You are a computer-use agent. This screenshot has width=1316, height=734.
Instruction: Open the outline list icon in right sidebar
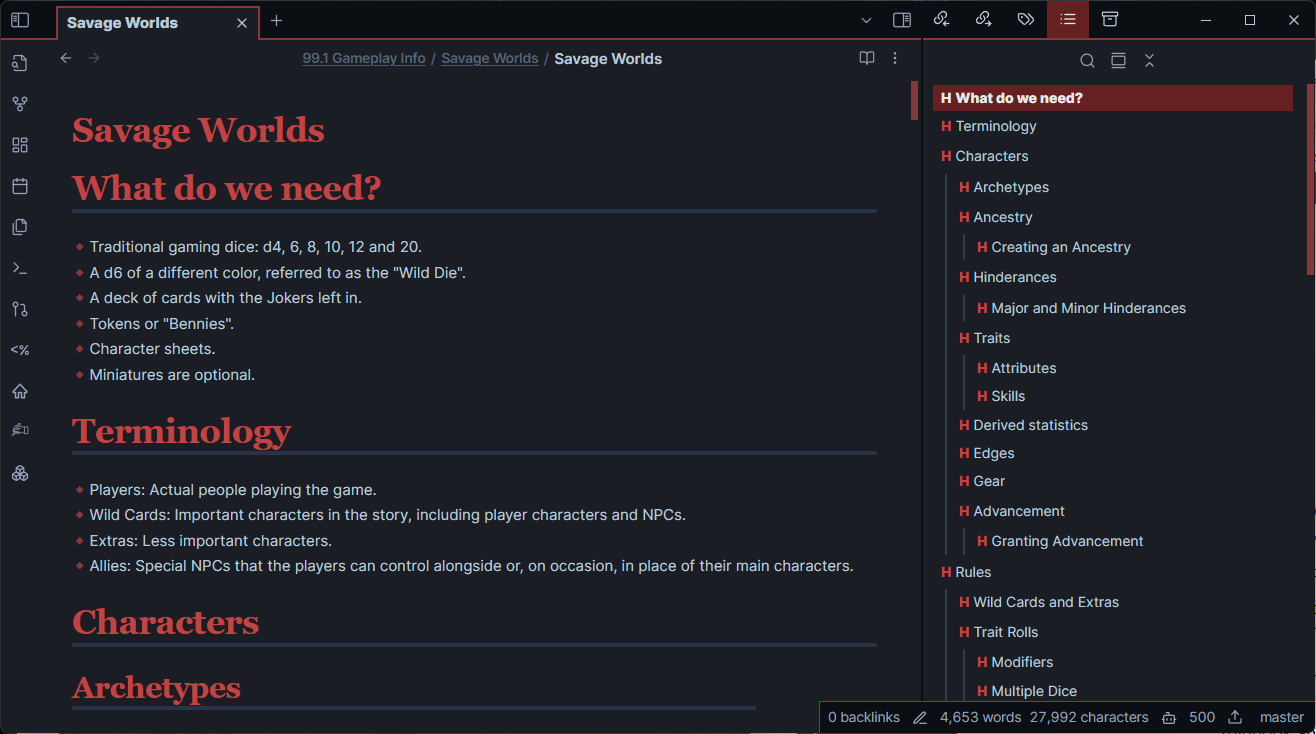1068,20
